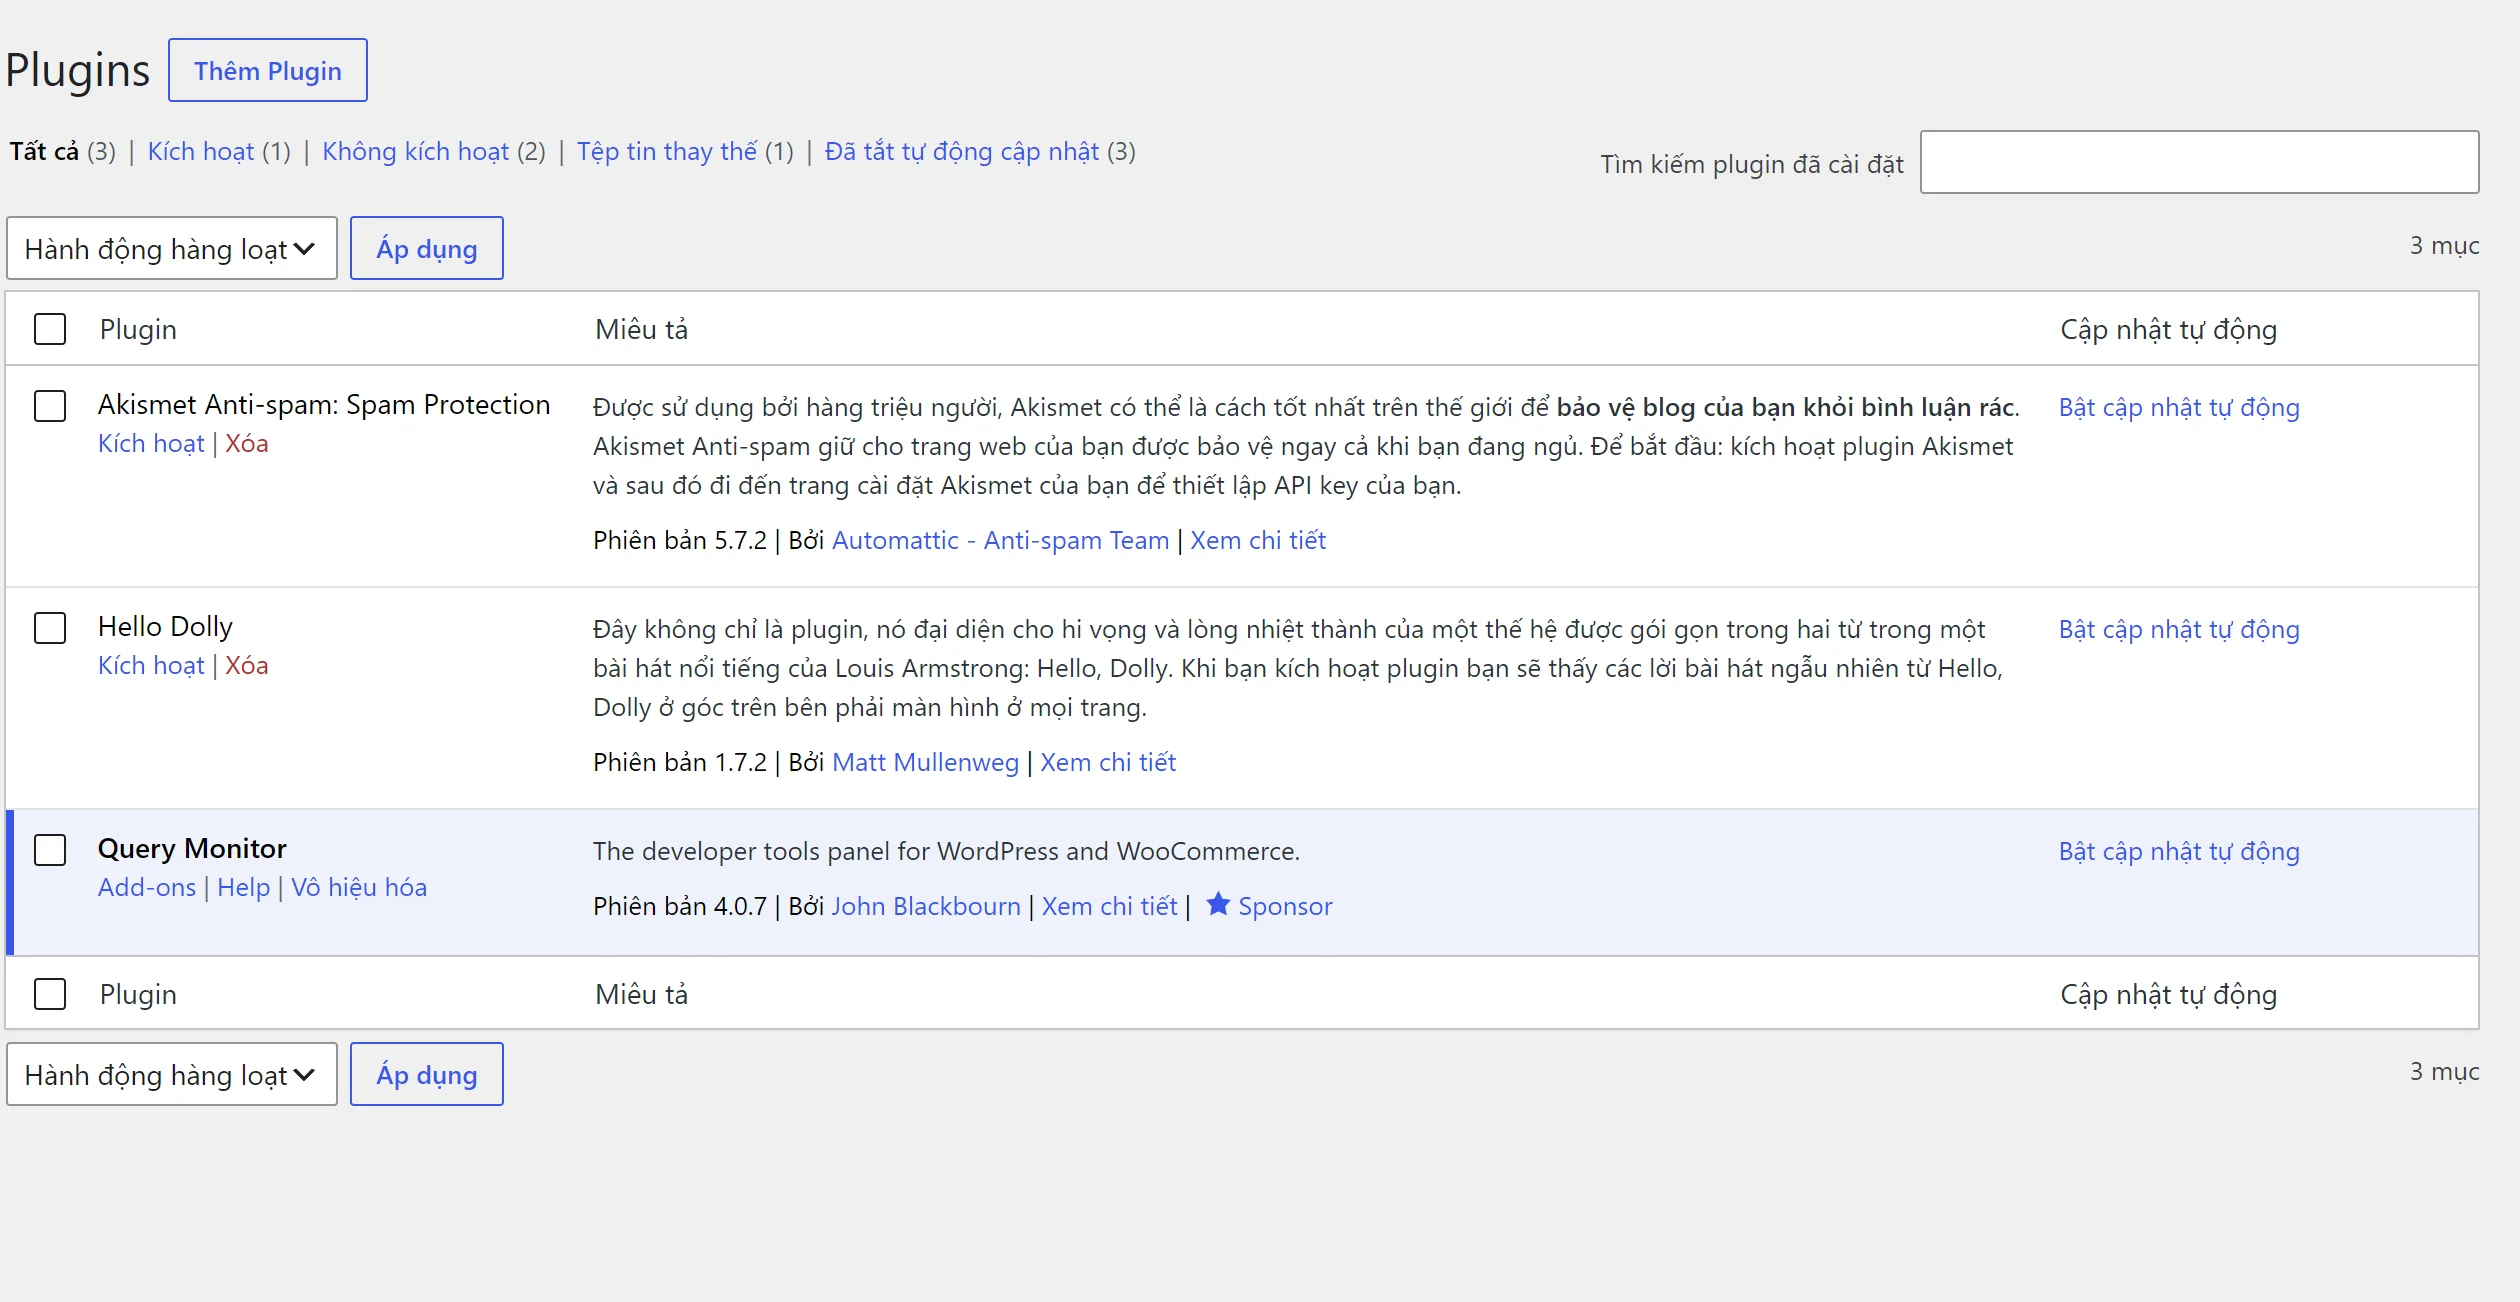
Task: Delete Akismet using Xóa link
Action: pyautogui.click(x=246, y=443)
